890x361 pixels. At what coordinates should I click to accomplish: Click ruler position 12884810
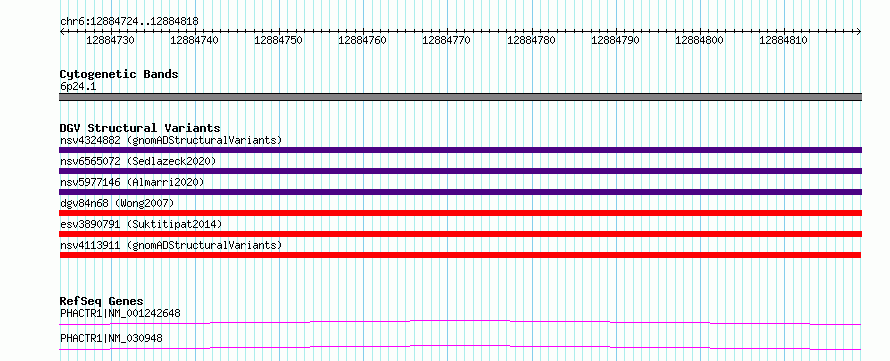783,40
